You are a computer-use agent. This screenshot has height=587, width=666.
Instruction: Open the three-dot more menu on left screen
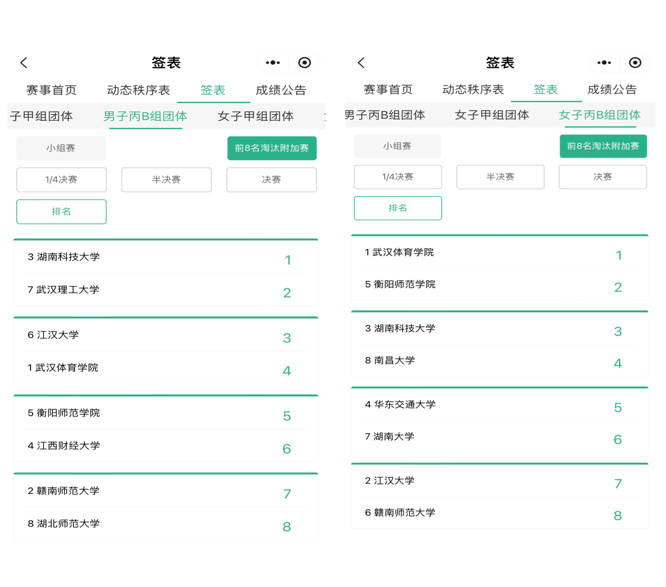[x=272, y=63]
